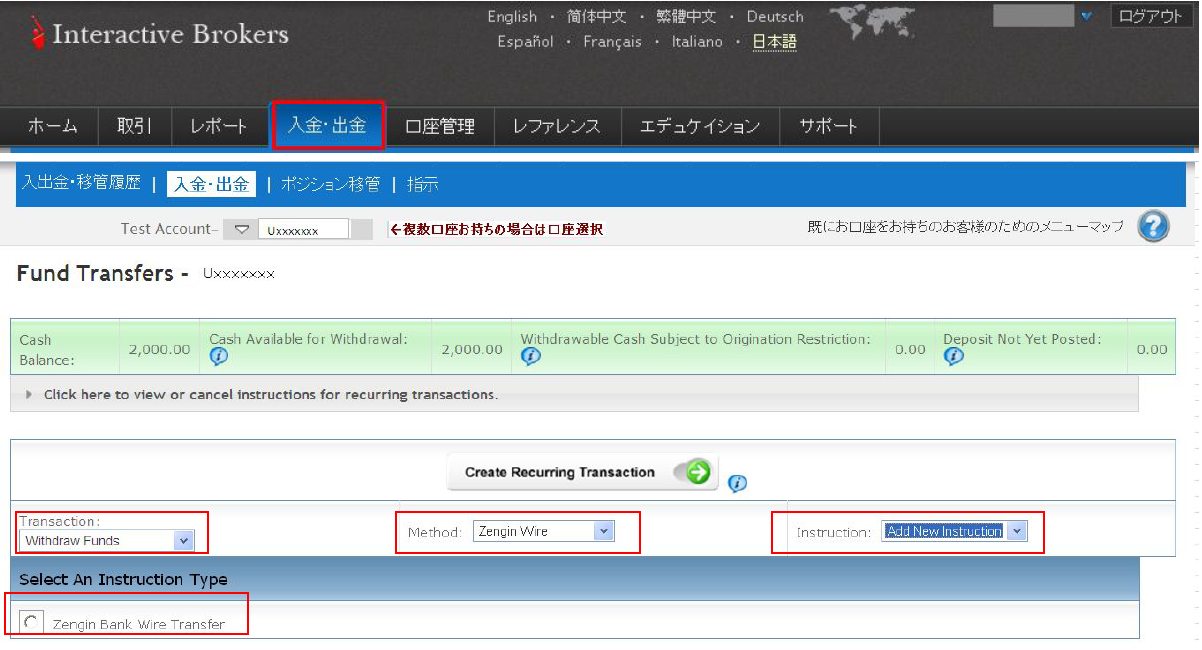Go to 指示 submenu

point(422,184)
